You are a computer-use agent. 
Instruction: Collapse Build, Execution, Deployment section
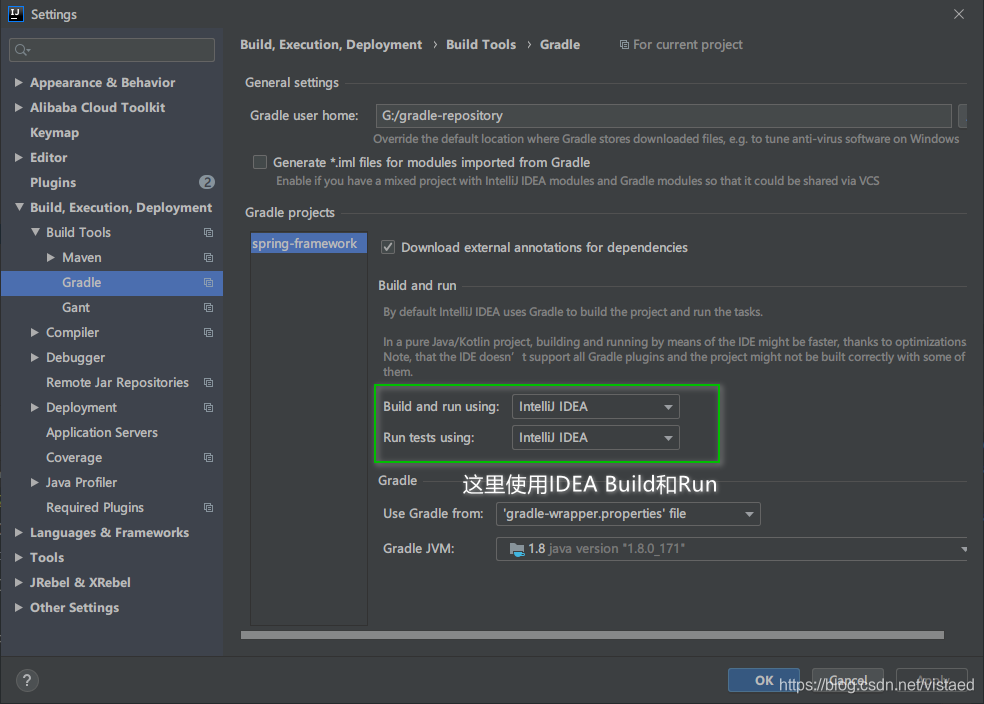tap(19, 207)
